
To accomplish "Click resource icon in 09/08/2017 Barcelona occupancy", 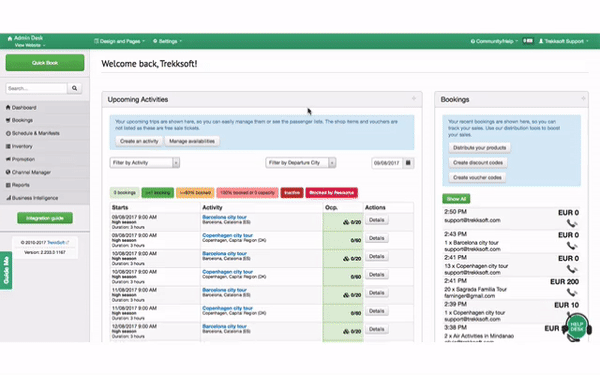I will click(346, 222).
